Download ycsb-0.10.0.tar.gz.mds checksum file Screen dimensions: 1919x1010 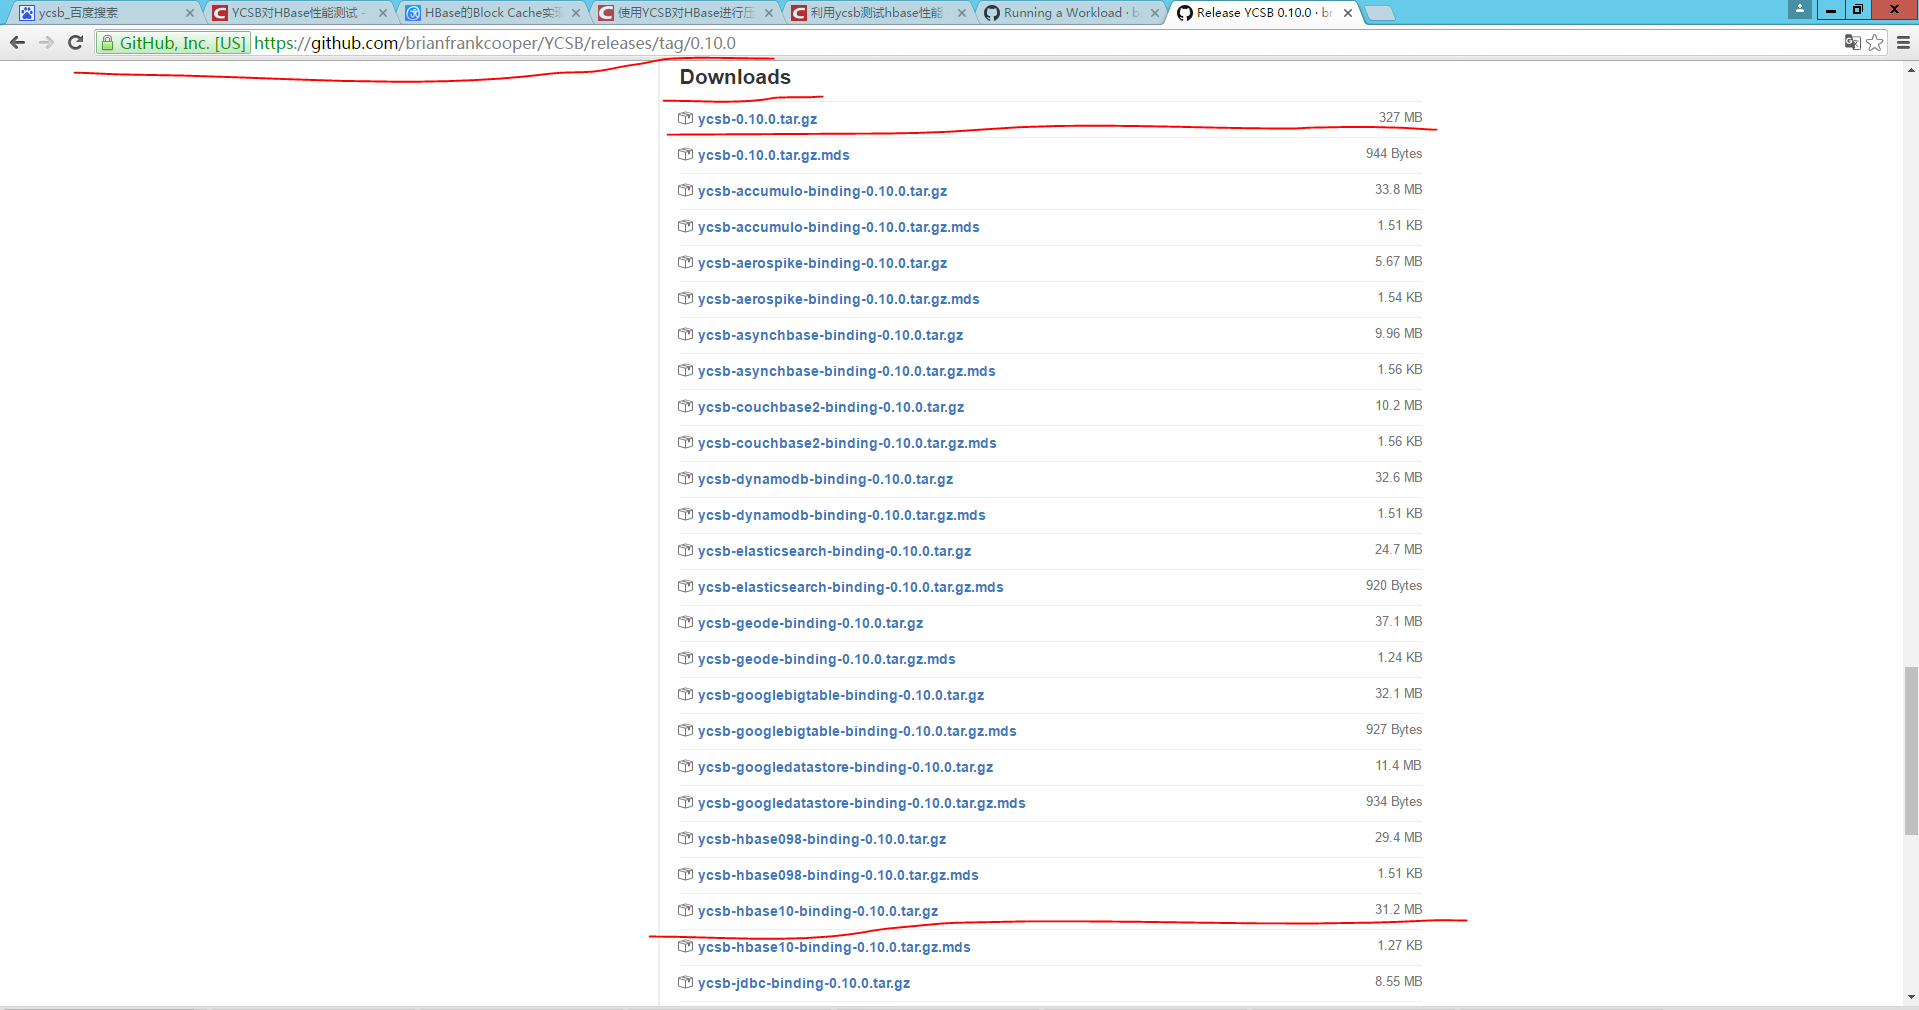(773, 155)
